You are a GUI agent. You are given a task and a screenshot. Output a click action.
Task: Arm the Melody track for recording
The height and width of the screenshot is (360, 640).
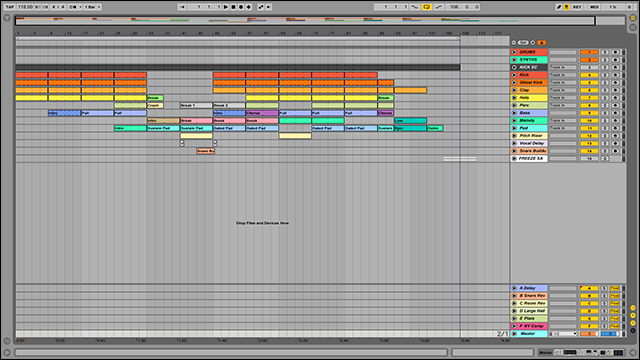(615, 120)
